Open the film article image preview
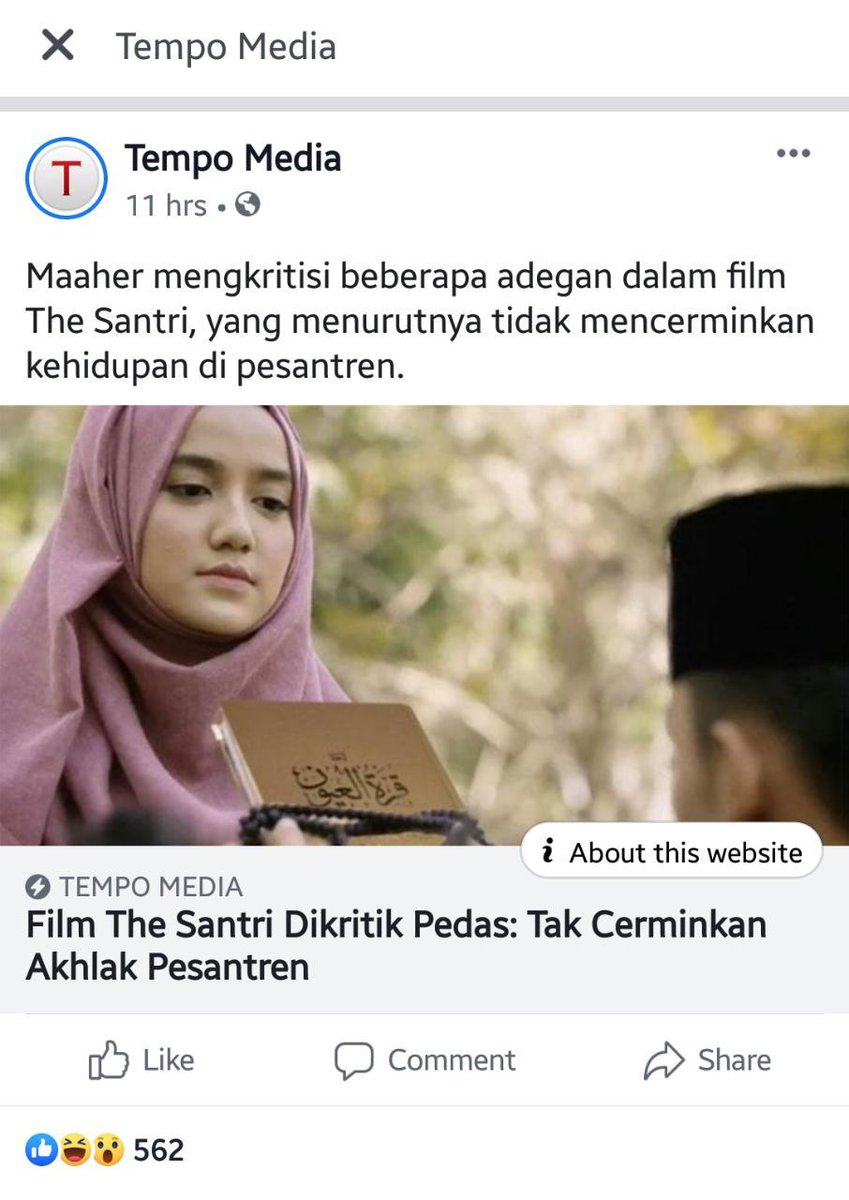The image size is (849, 1200). (x=424, y=625)
